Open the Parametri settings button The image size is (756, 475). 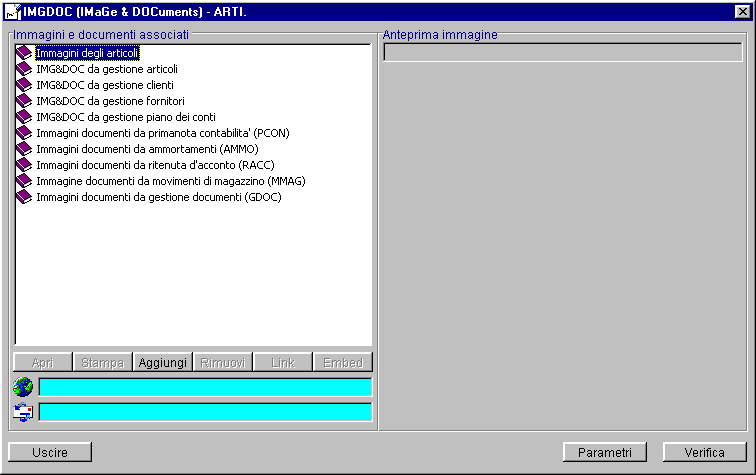[605, 452]
